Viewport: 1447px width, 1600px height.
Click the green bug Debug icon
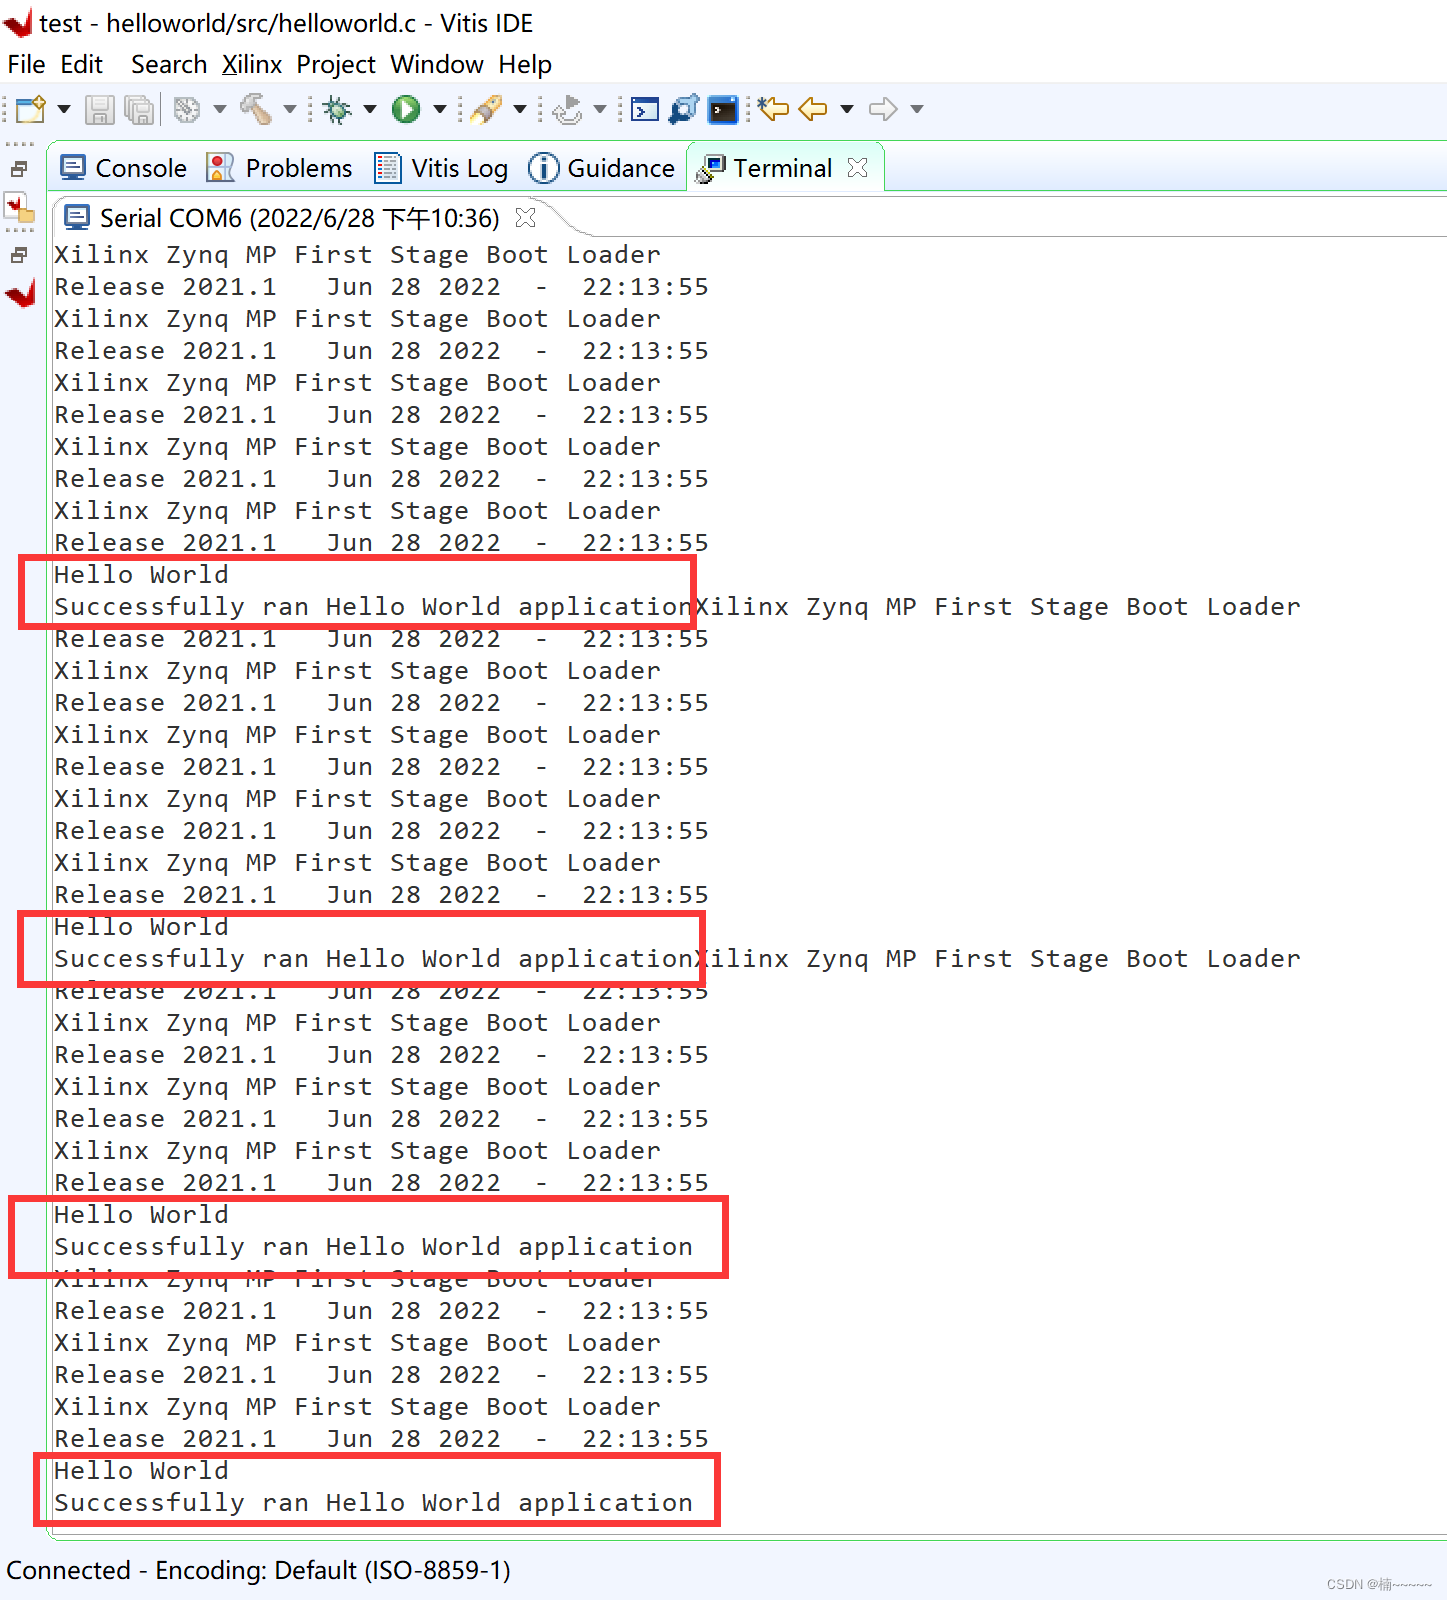(338, 109)
